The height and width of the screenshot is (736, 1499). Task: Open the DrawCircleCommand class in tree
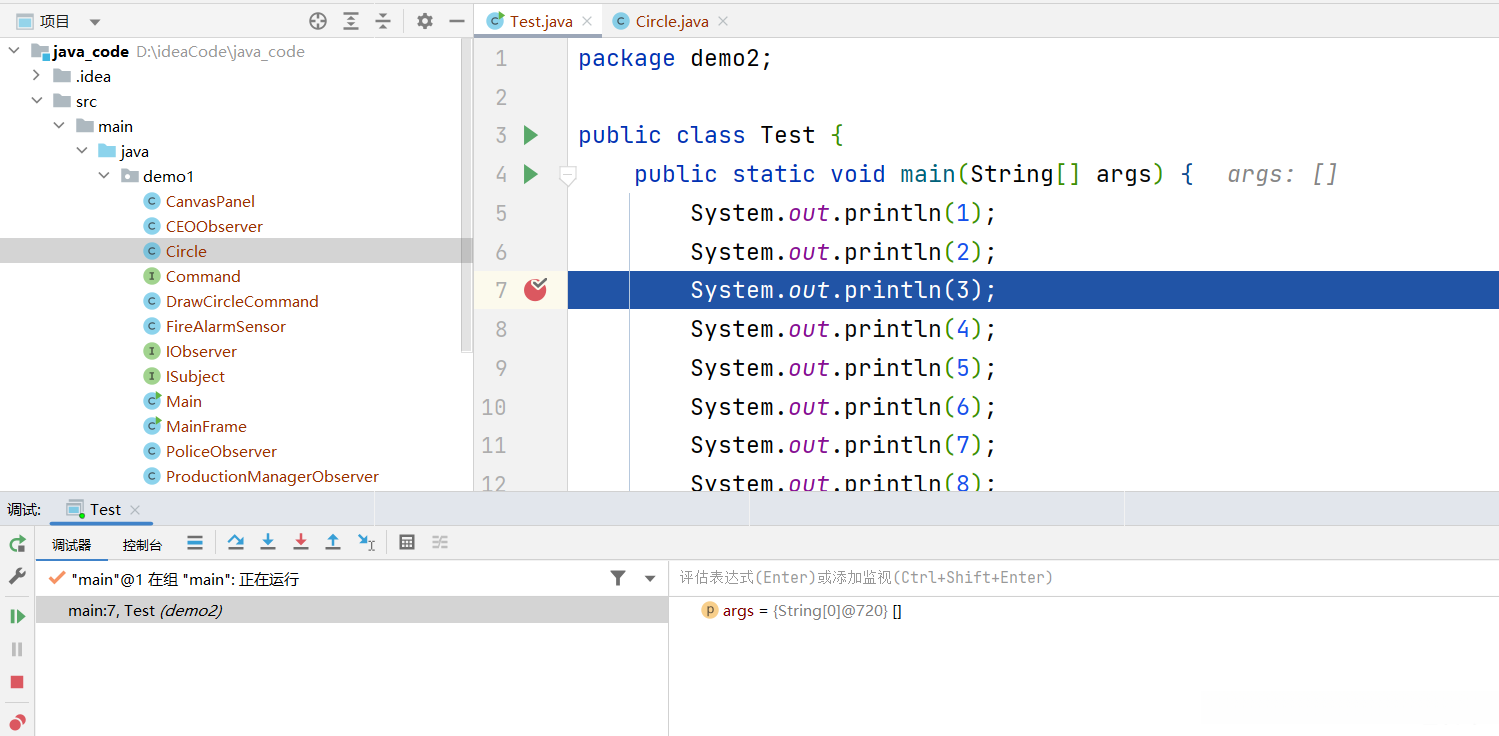tap(242, 301)
